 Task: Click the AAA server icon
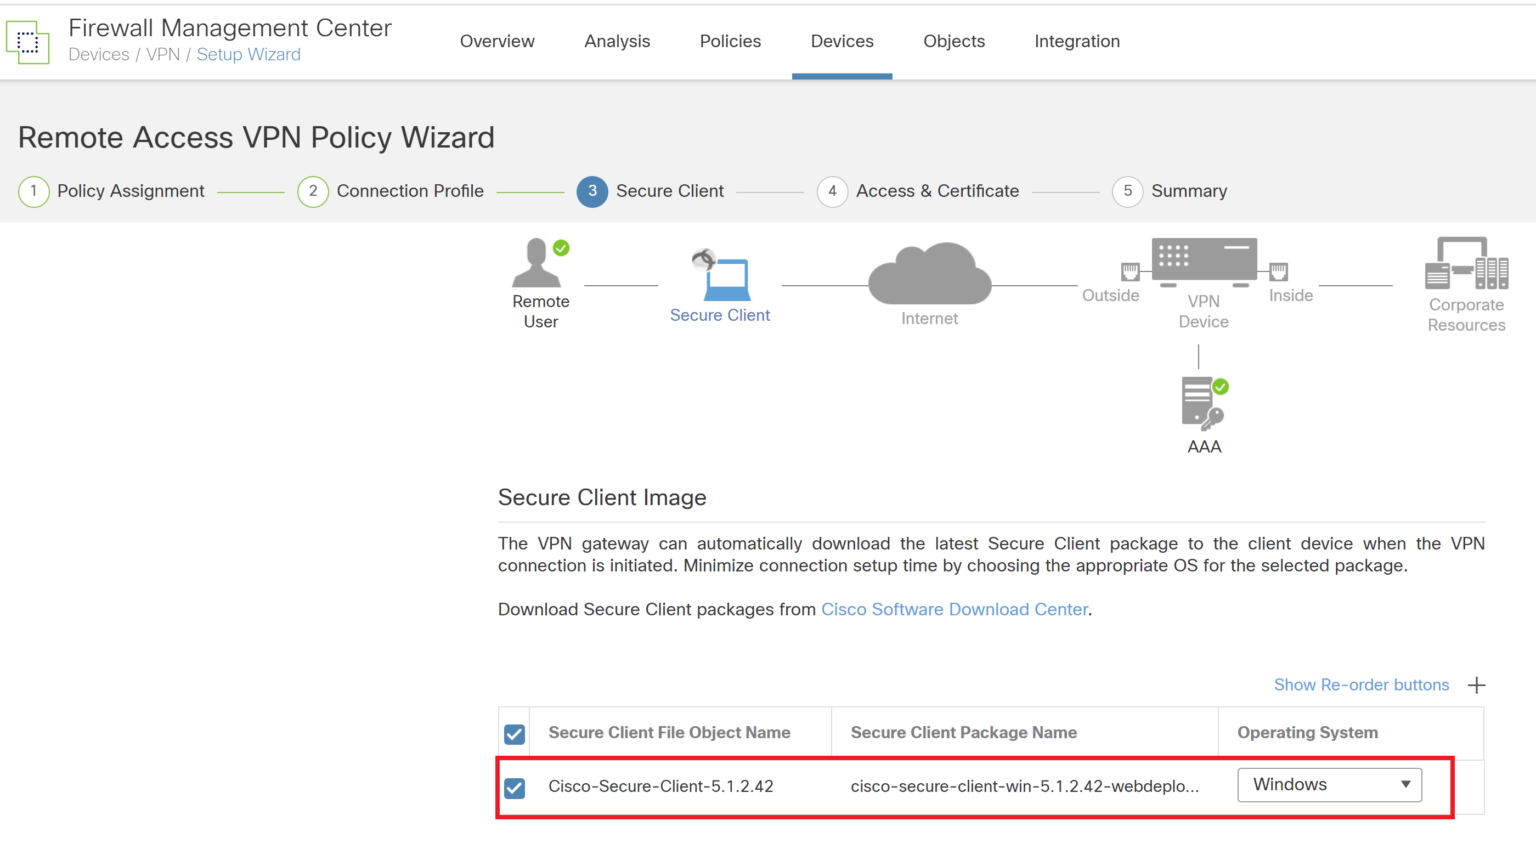pyautogui.click(x=1197, y=398)
